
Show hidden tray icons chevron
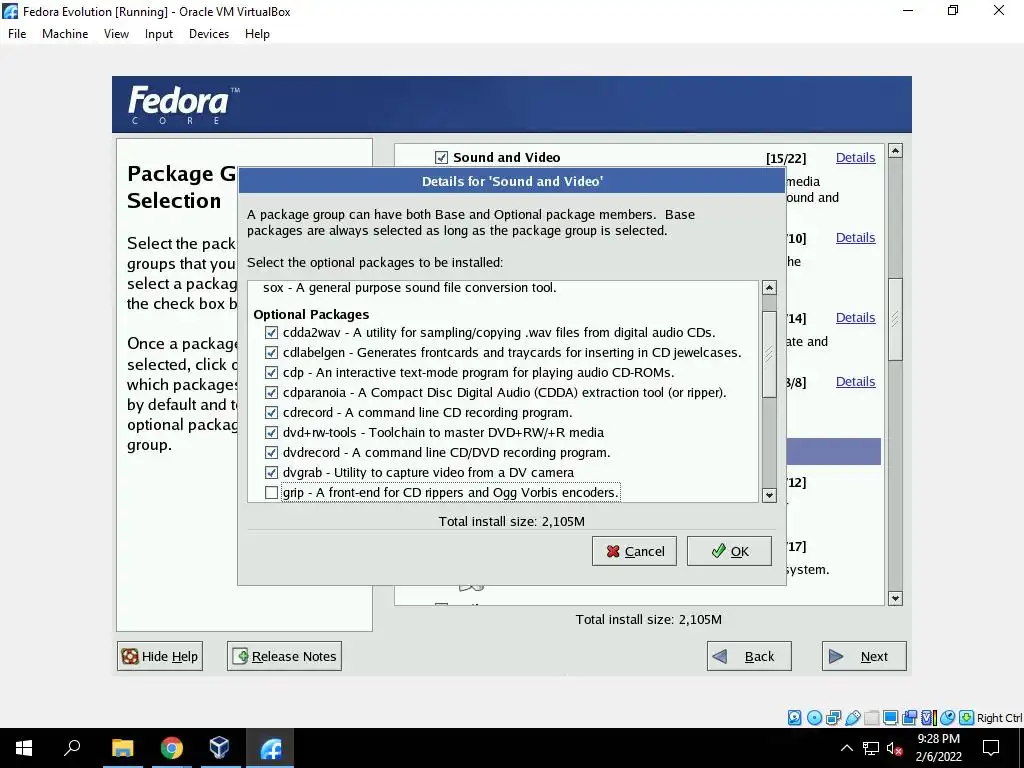pos(846,748)
